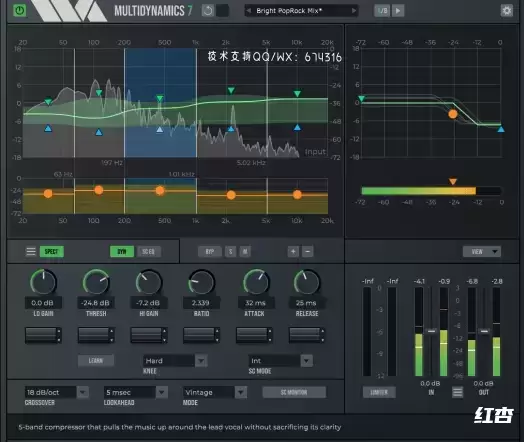Open the LOOKAHEAD 5 msec dropdown

tap(136, 392)
